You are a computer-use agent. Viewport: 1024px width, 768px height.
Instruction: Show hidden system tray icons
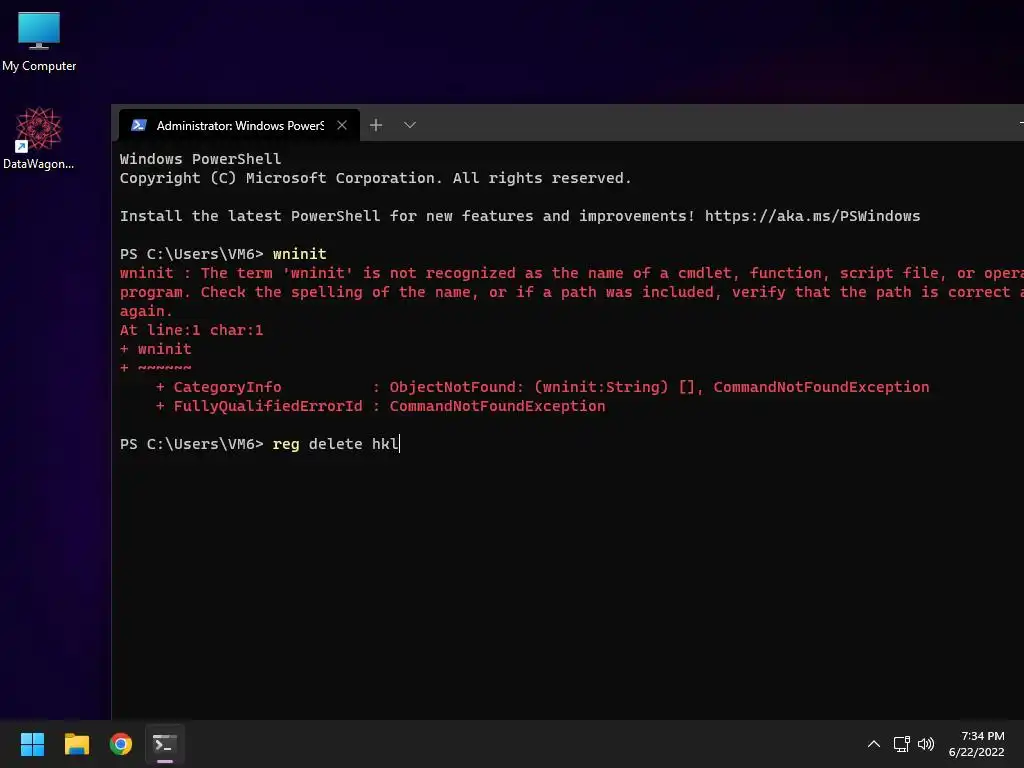(x=874, y=744)
